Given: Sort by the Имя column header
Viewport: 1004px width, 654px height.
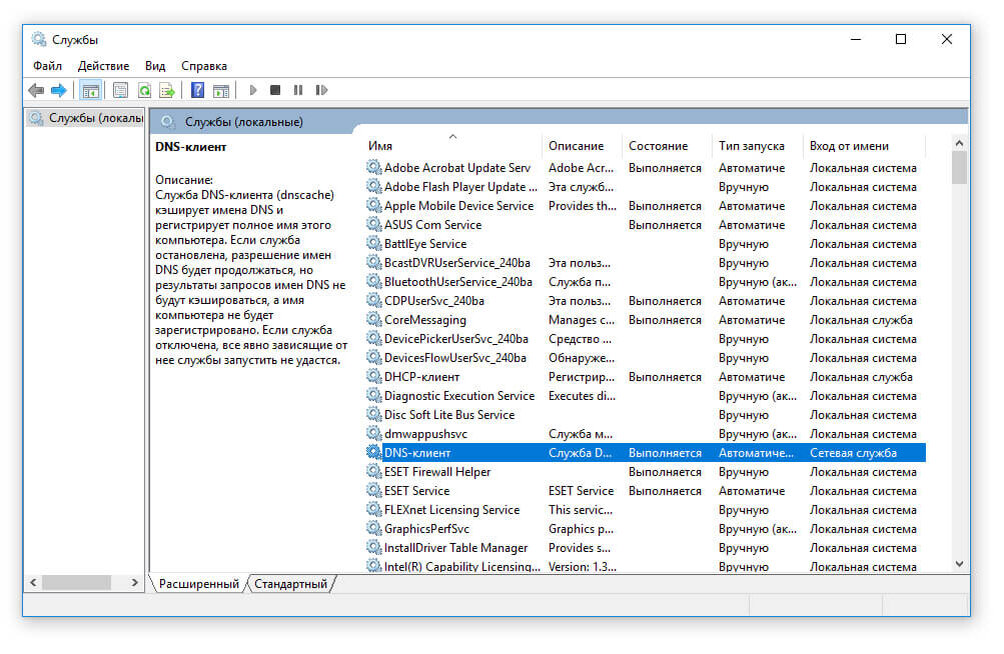Looking at the screenshot, I should tap(453, 145).
